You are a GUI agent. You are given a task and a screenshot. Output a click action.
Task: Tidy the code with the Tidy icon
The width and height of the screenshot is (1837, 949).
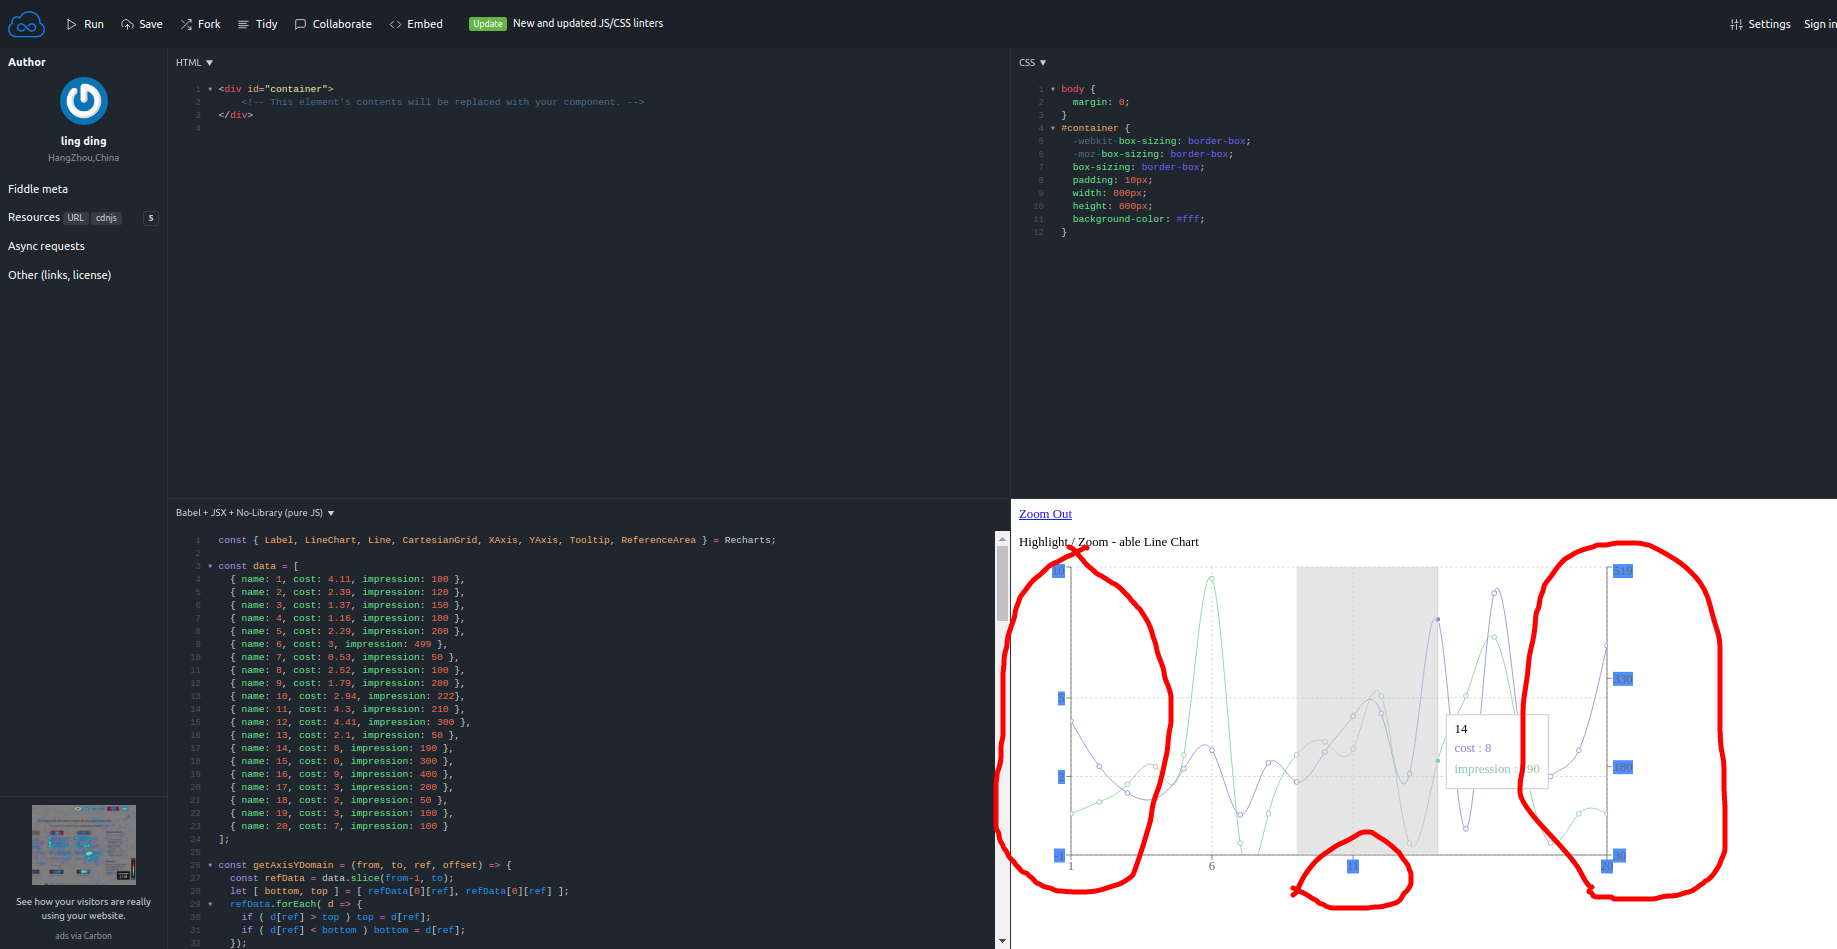click(242, 24)
